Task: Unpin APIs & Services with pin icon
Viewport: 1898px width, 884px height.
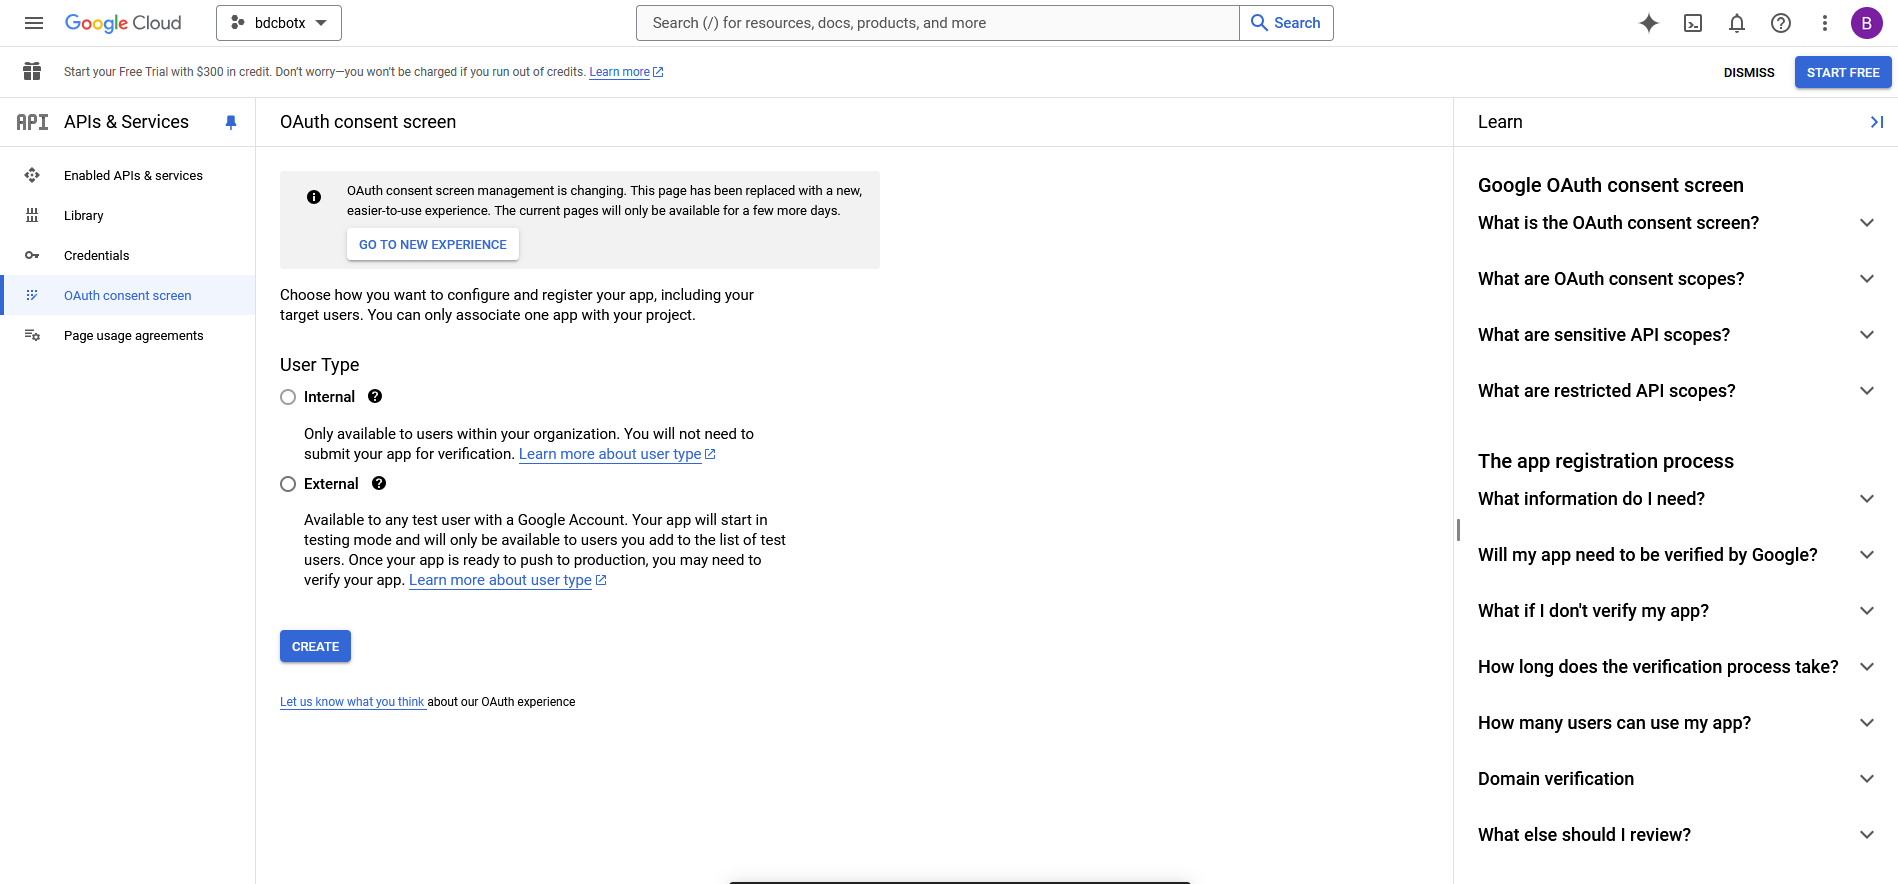Action: (231, 122)
